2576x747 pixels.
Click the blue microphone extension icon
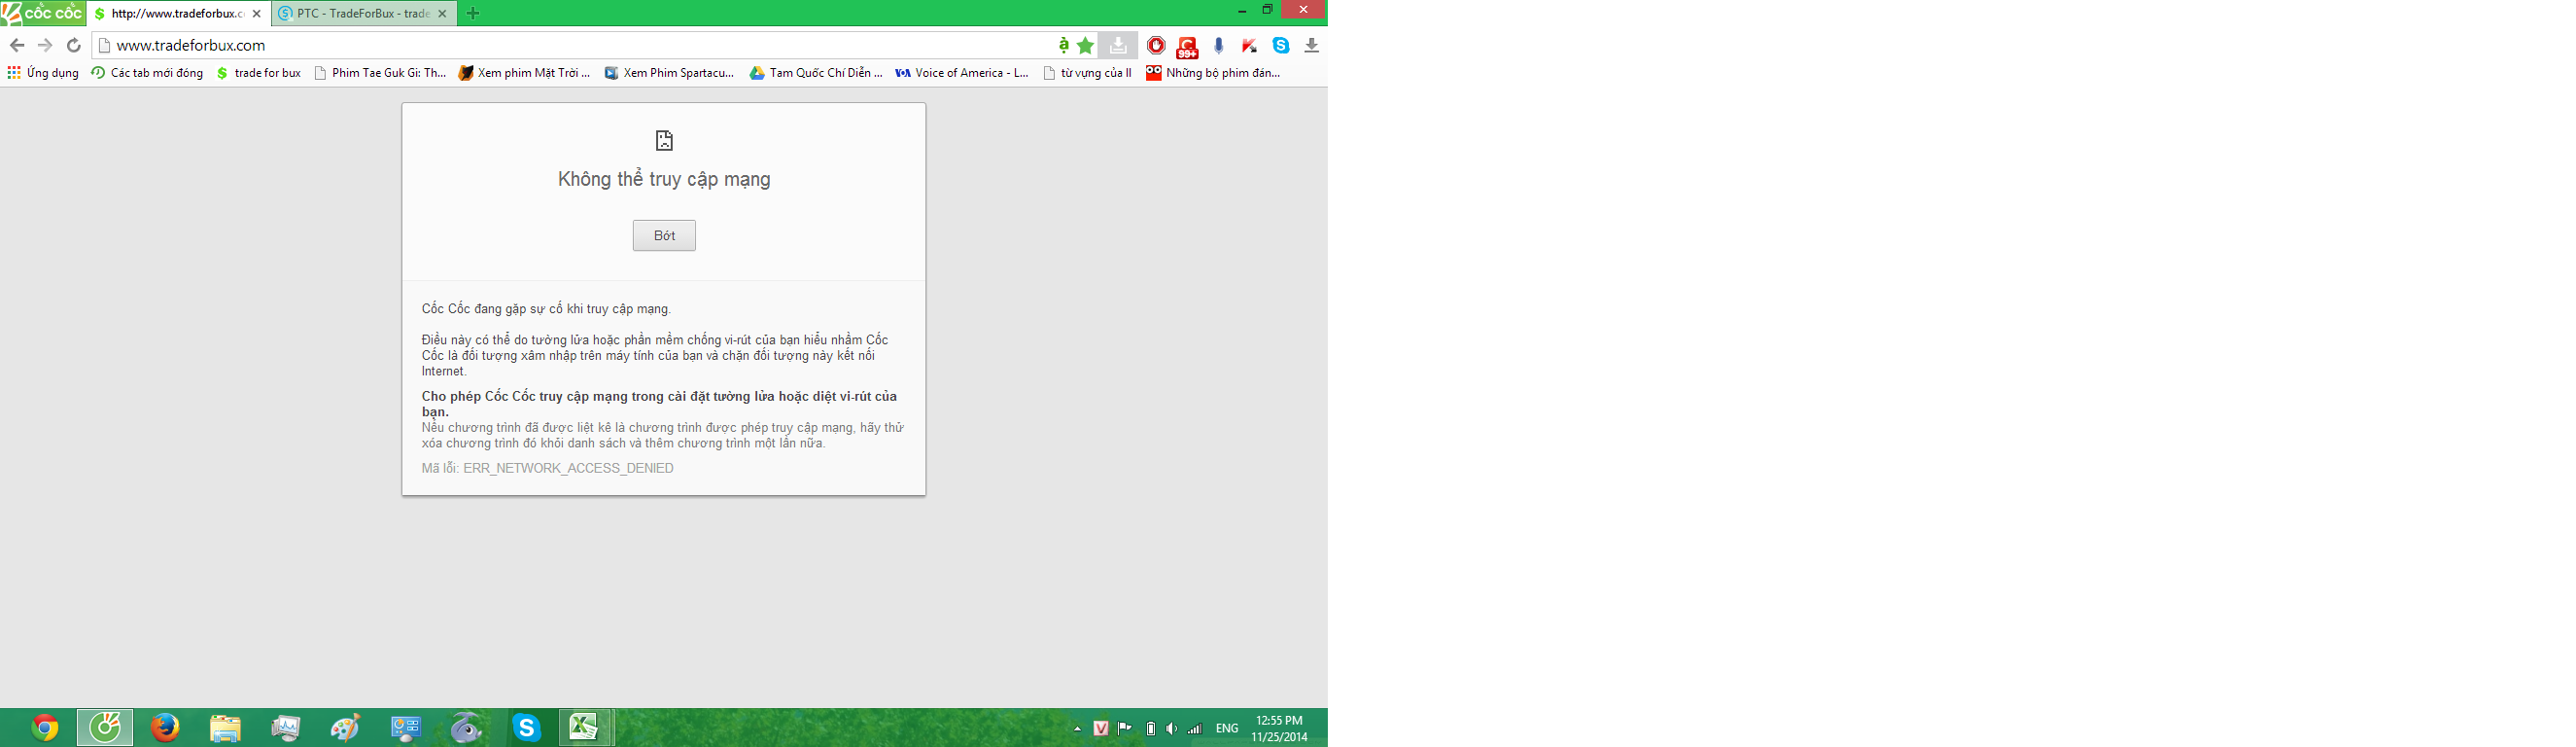click(x=1218, y=45)
